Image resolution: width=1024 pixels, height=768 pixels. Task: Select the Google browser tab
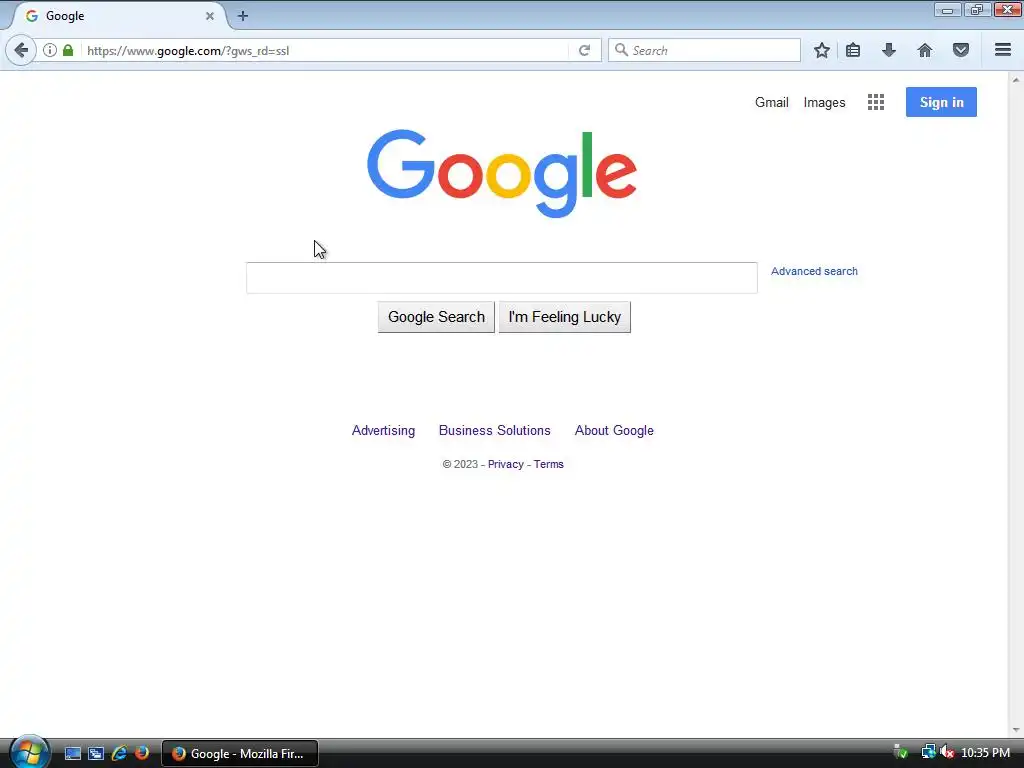click(118, 16)
